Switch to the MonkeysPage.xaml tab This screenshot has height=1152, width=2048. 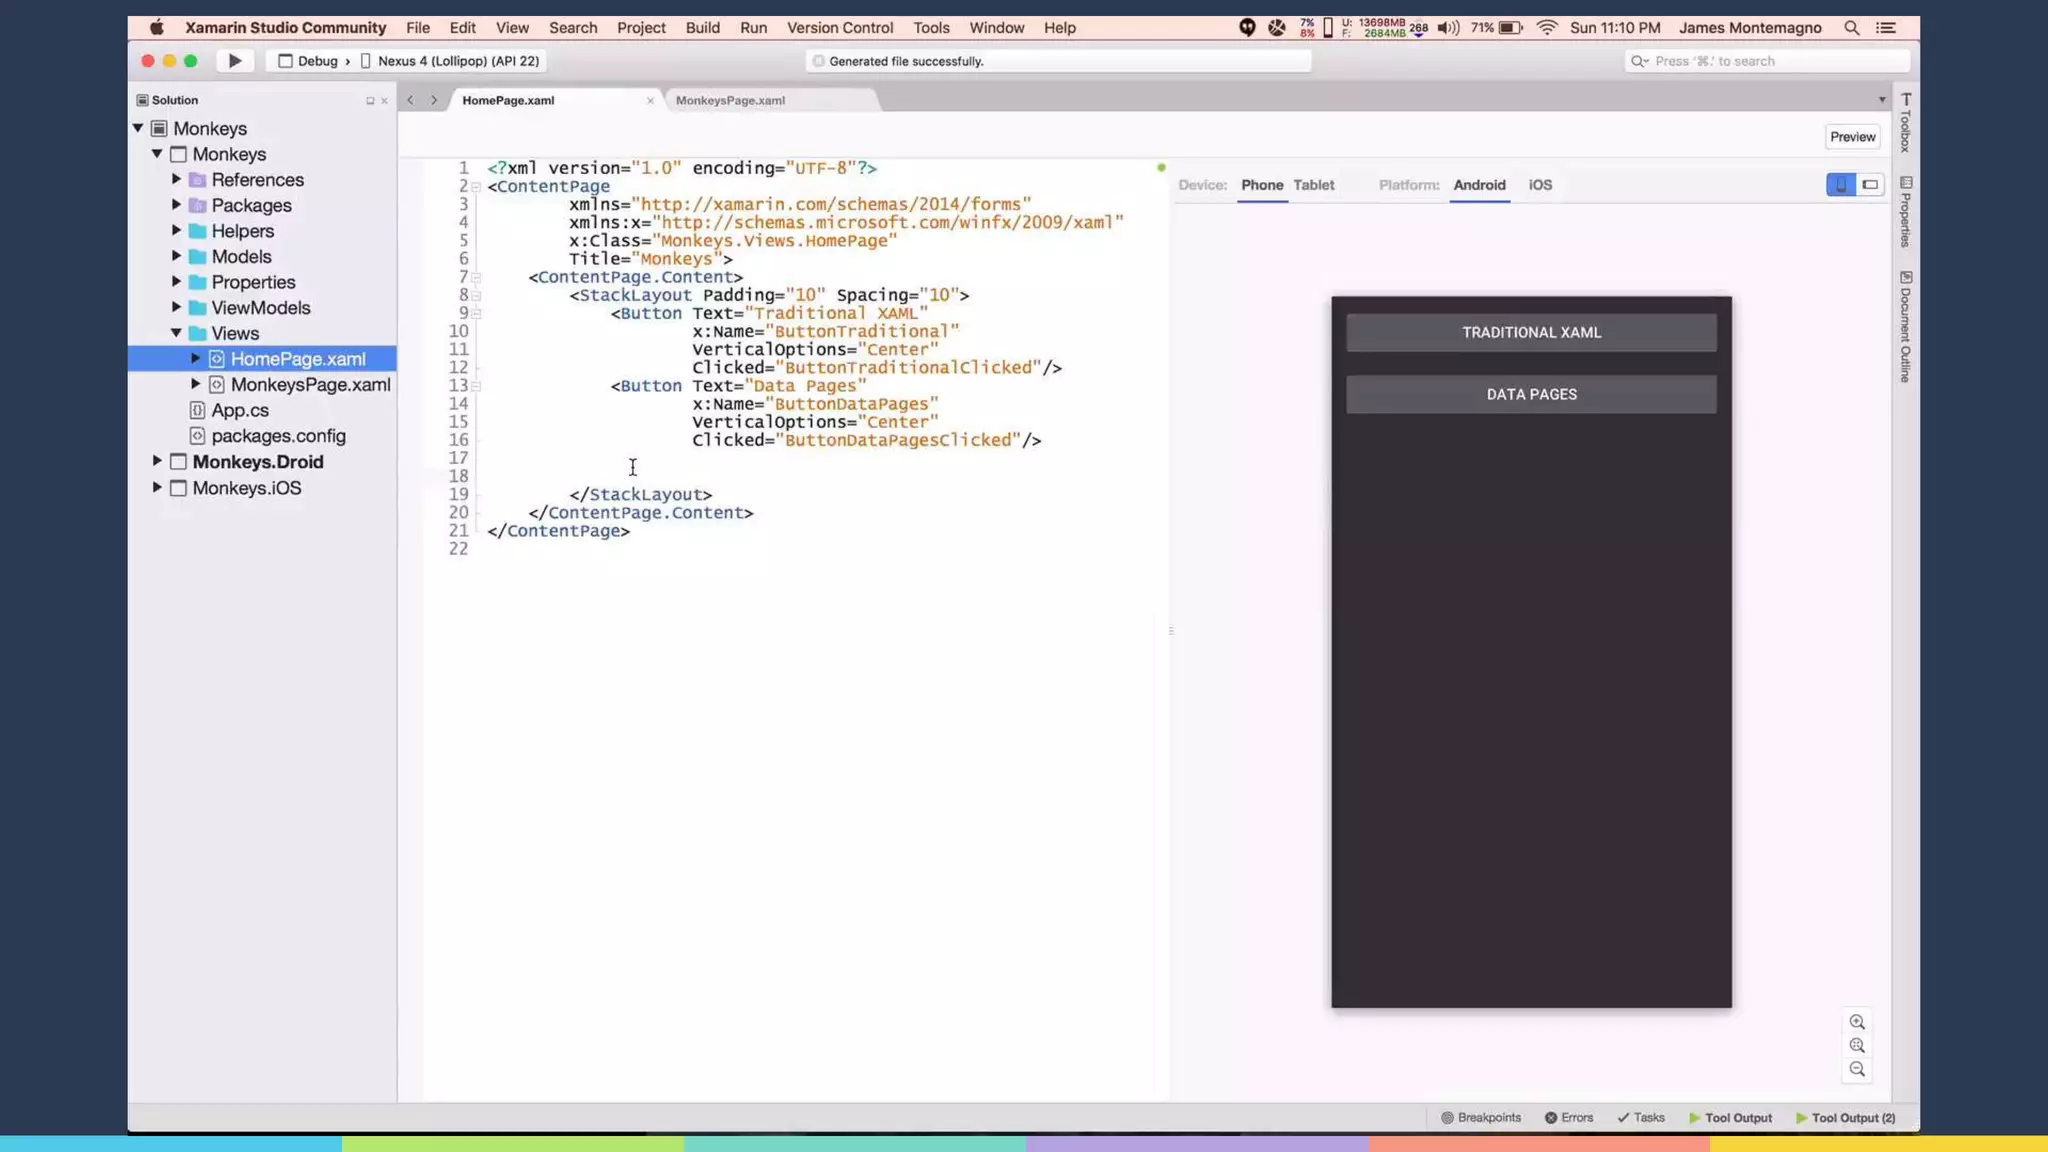[730, 100]
